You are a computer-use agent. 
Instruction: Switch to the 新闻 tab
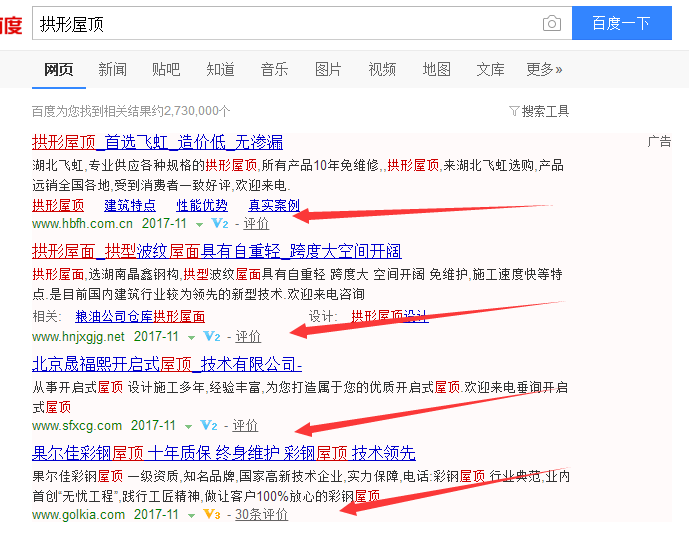[112, 69]
